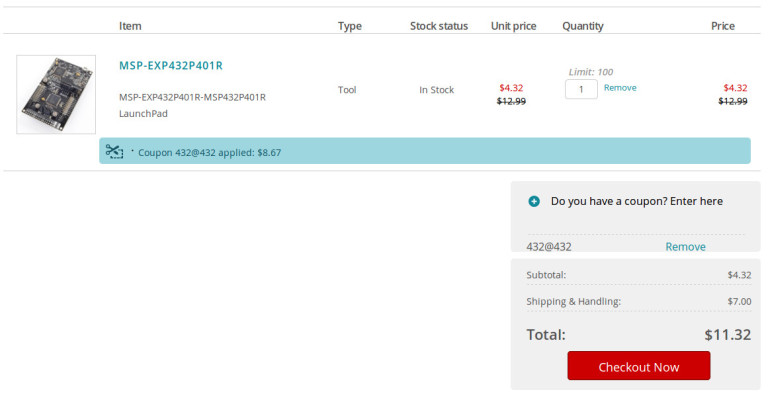Click the 'Quantity' column header
Viewport: 768px width, 398px height.
(x=582, y=26)
